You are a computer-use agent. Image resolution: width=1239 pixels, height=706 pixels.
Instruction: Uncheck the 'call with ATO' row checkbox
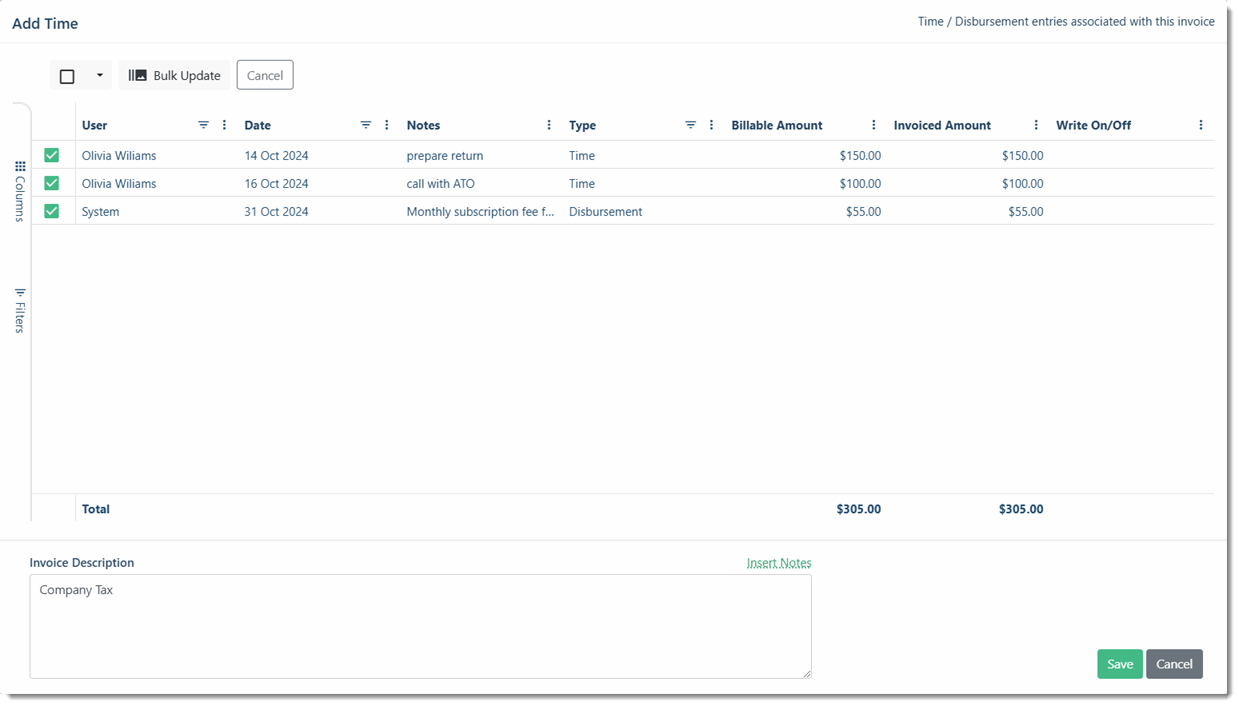52,183
